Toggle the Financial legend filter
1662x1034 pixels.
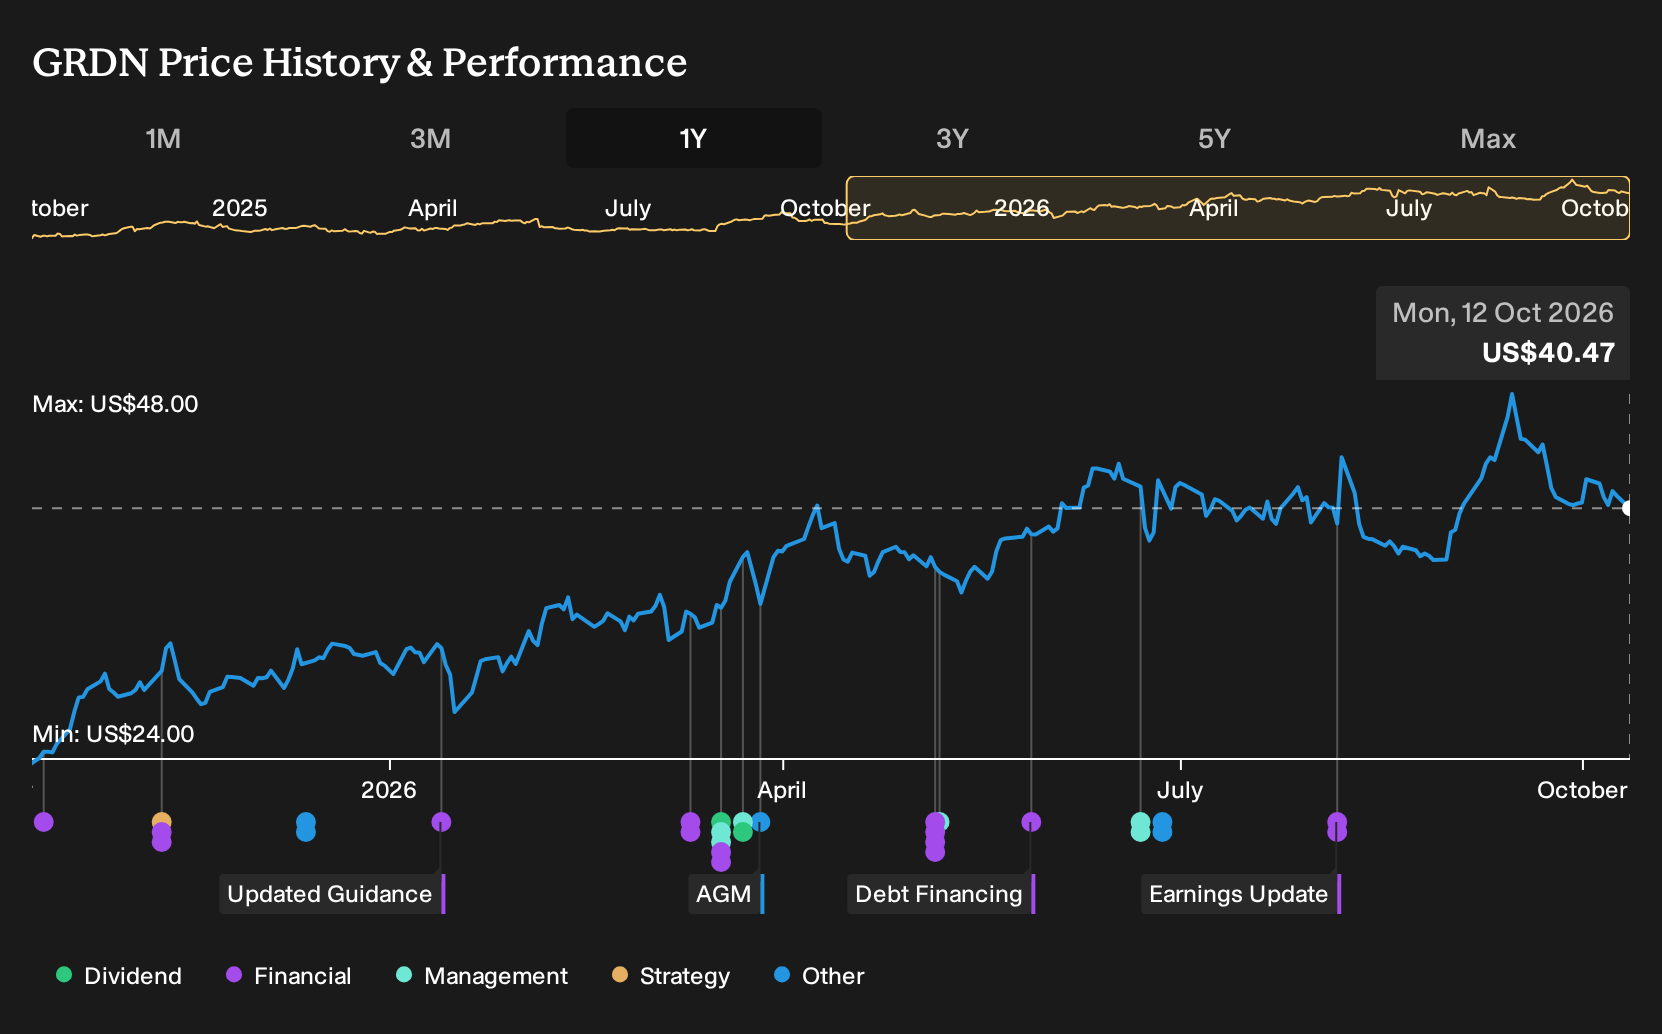click(x=288, y=976)
